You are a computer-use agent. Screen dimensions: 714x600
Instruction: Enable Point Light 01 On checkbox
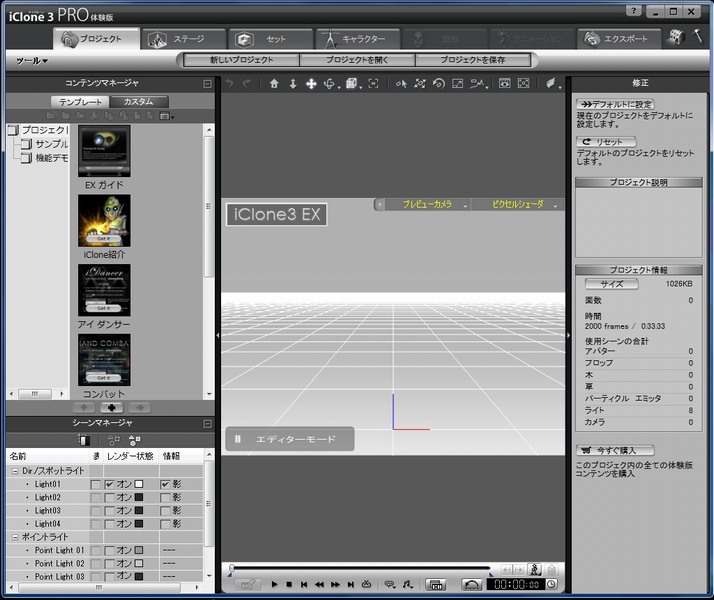(110, 550)
